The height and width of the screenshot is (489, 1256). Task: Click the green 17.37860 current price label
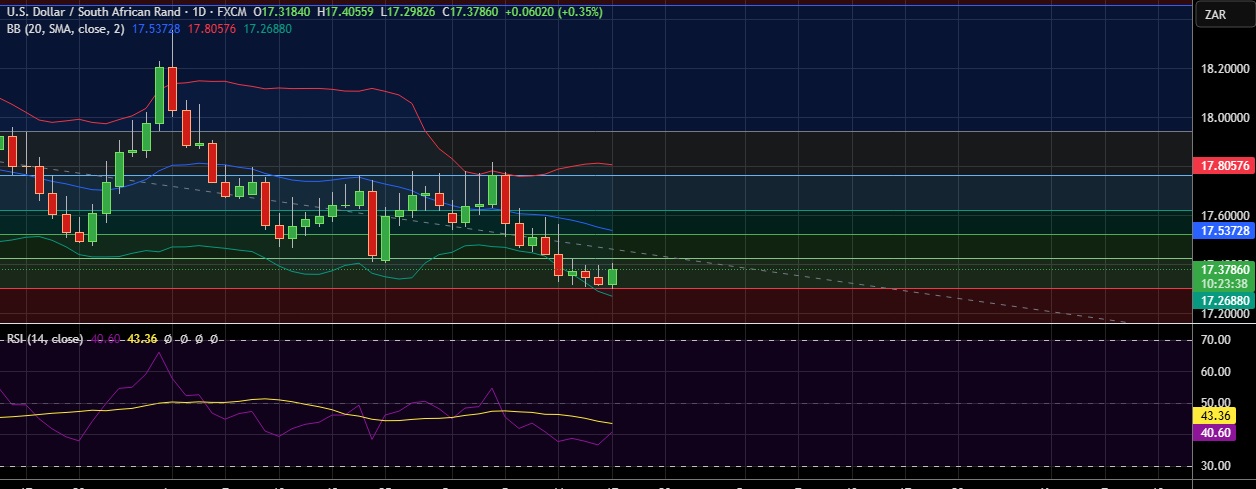coord(1223,269)
